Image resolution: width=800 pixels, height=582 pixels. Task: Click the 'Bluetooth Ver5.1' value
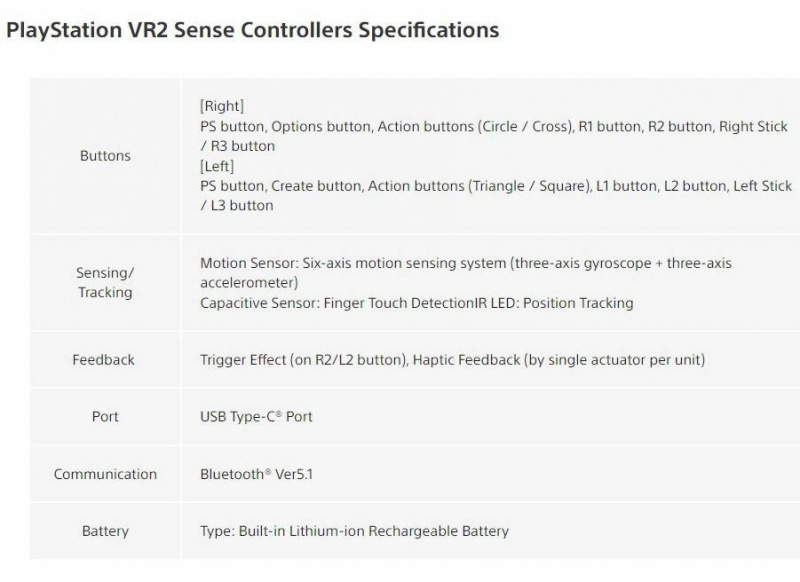[x=256, y=474]
